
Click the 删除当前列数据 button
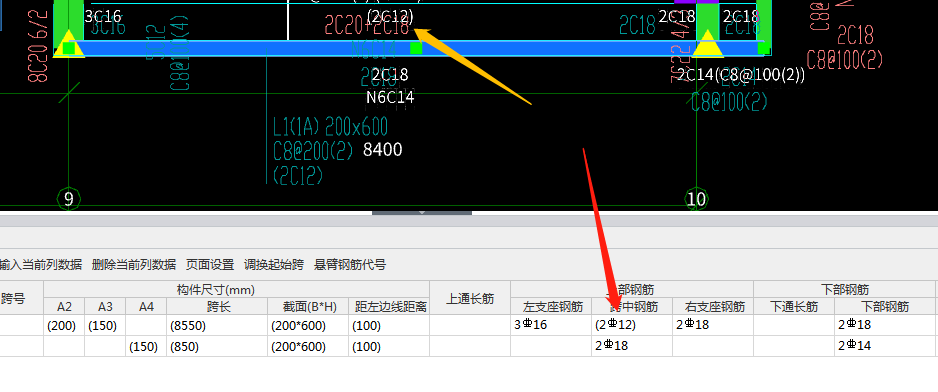point(134,265)
